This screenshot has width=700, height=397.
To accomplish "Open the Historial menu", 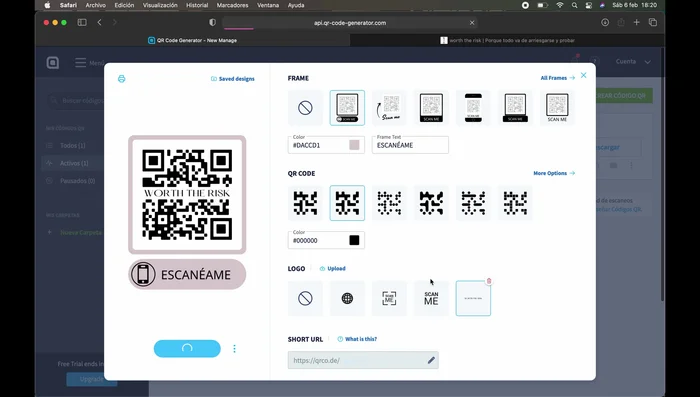I will click(x=197, y=5).
